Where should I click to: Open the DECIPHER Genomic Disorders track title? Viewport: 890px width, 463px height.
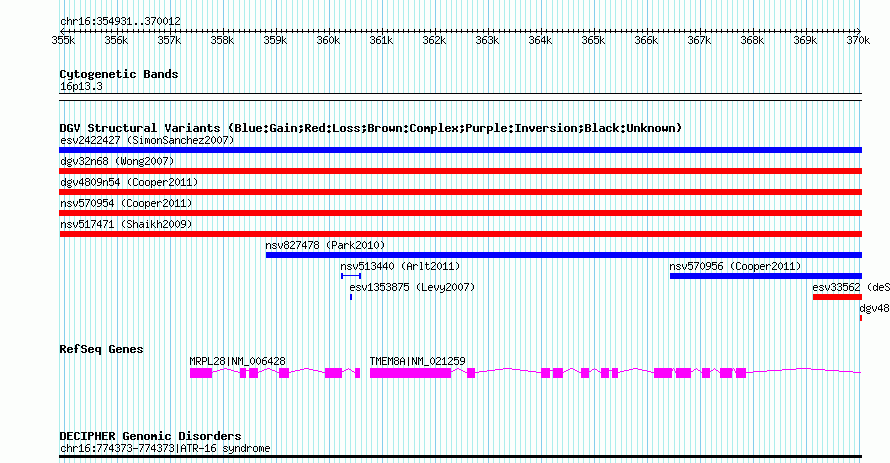tap(150, 436)
